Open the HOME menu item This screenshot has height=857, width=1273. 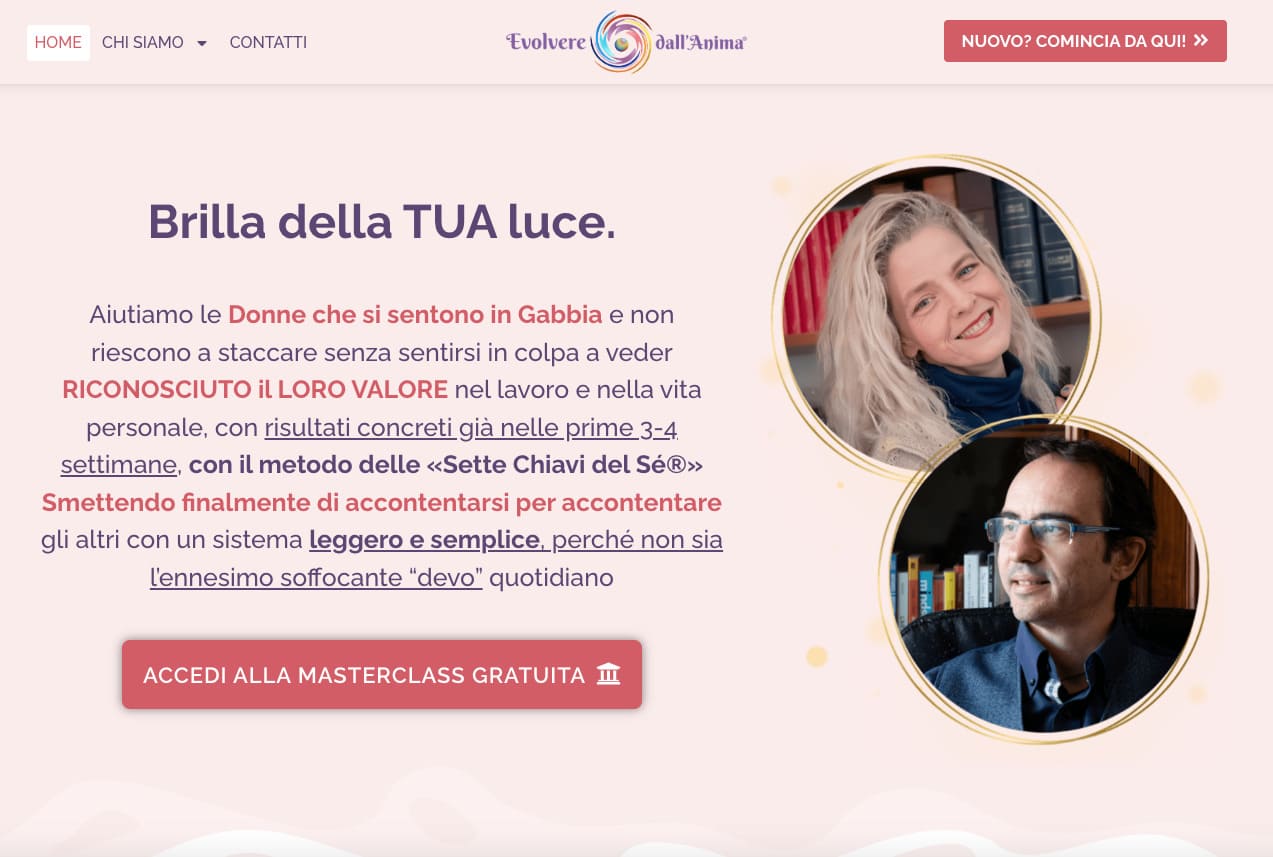coord(58,43)
